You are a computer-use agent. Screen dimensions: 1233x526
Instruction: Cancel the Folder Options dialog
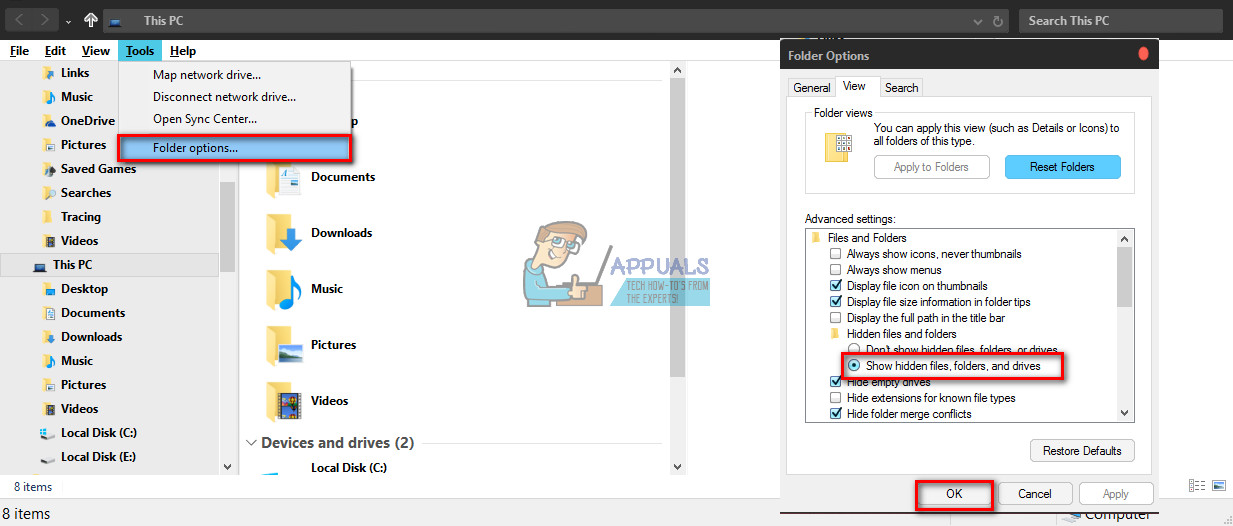[1034, 494]
